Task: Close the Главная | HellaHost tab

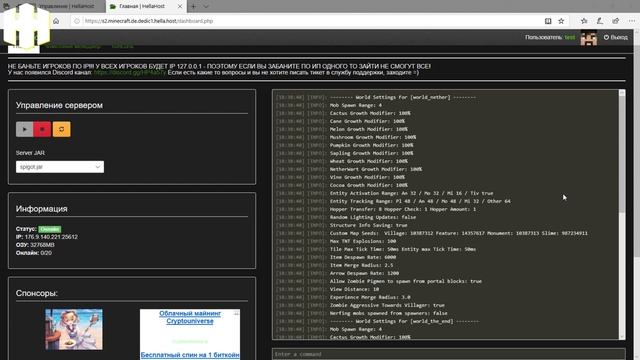Action: (180, 7)
